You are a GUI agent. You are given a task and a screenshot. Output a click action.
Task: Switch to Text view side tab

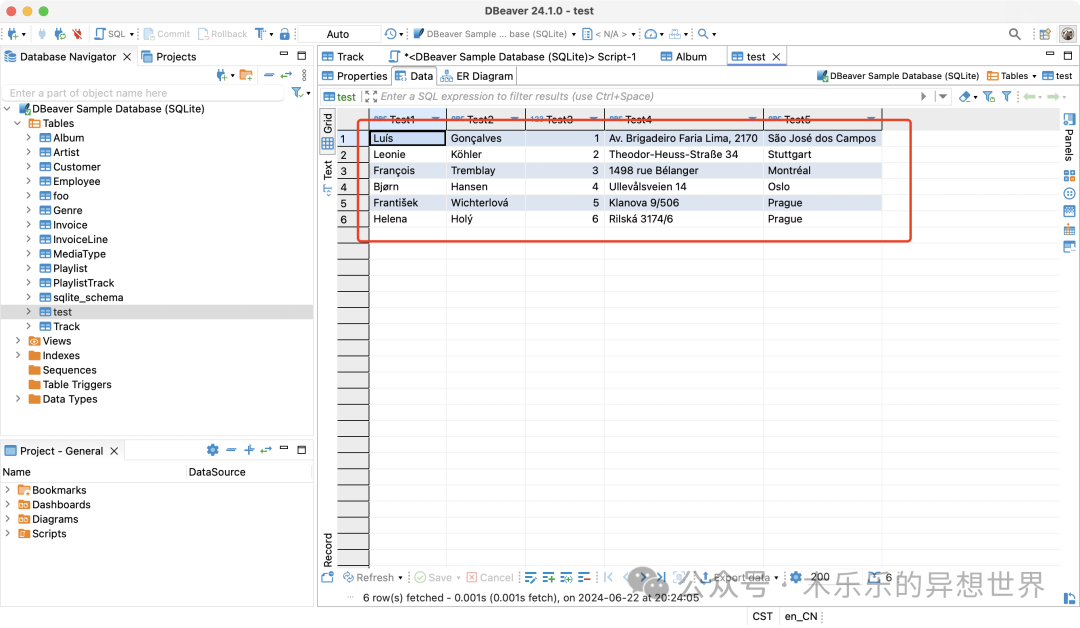328,178
